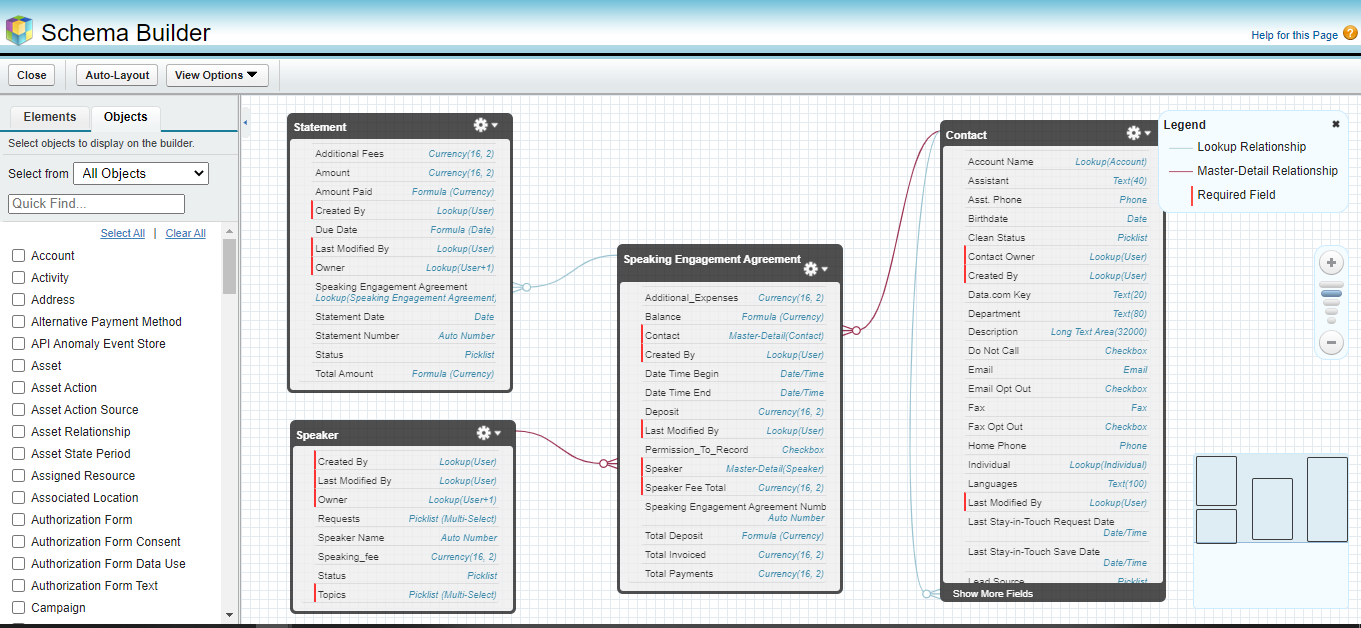
Task: Select the Additional Fees field in Statement
Action: click(404, 154)
